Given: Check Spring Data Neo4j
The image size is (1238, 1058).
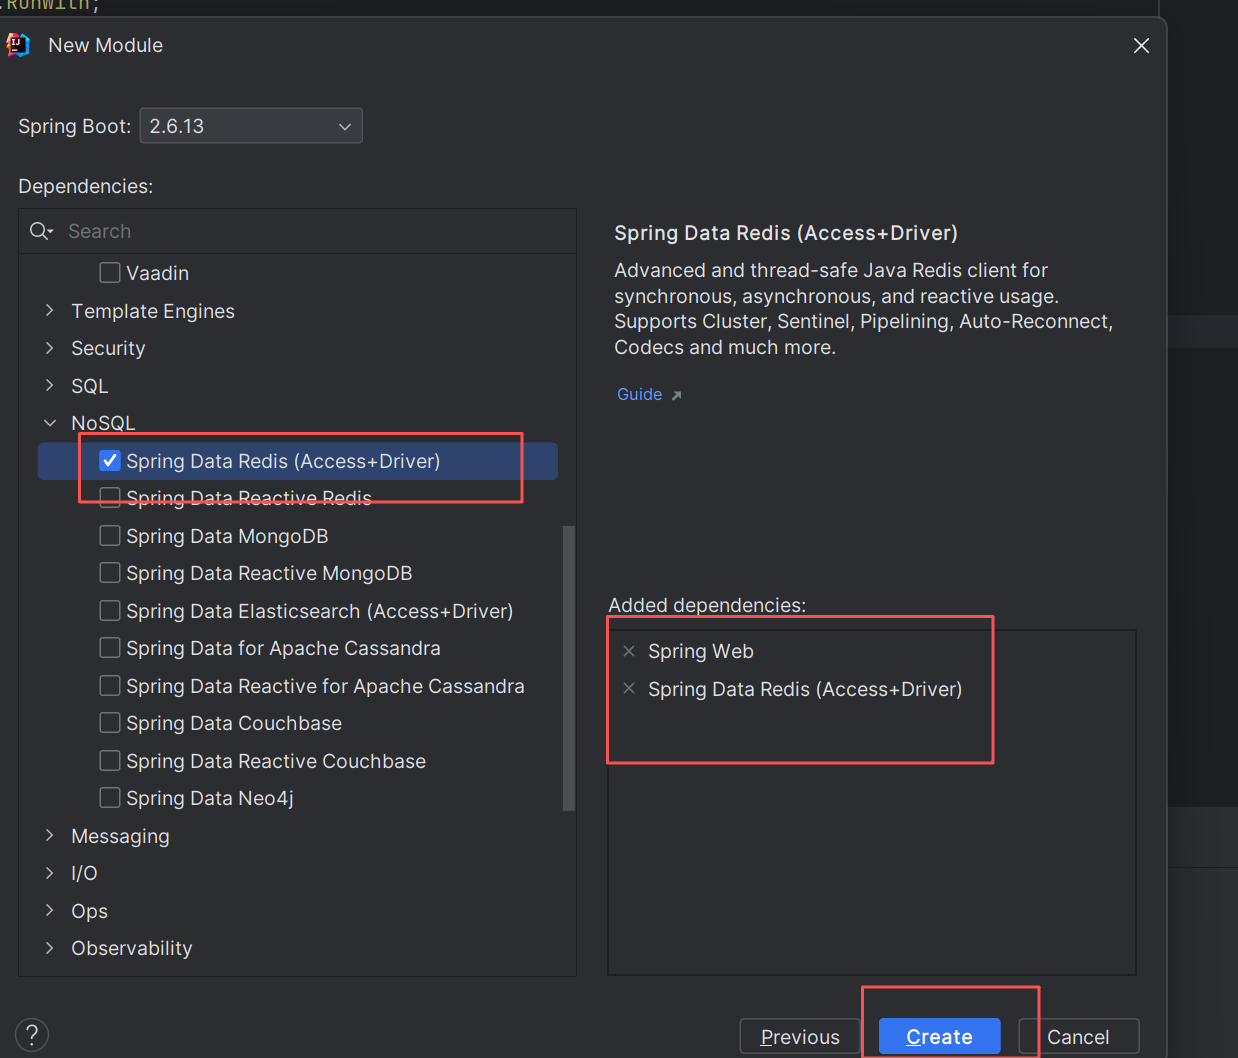Looking at the screenshot, I should [110, 797].
